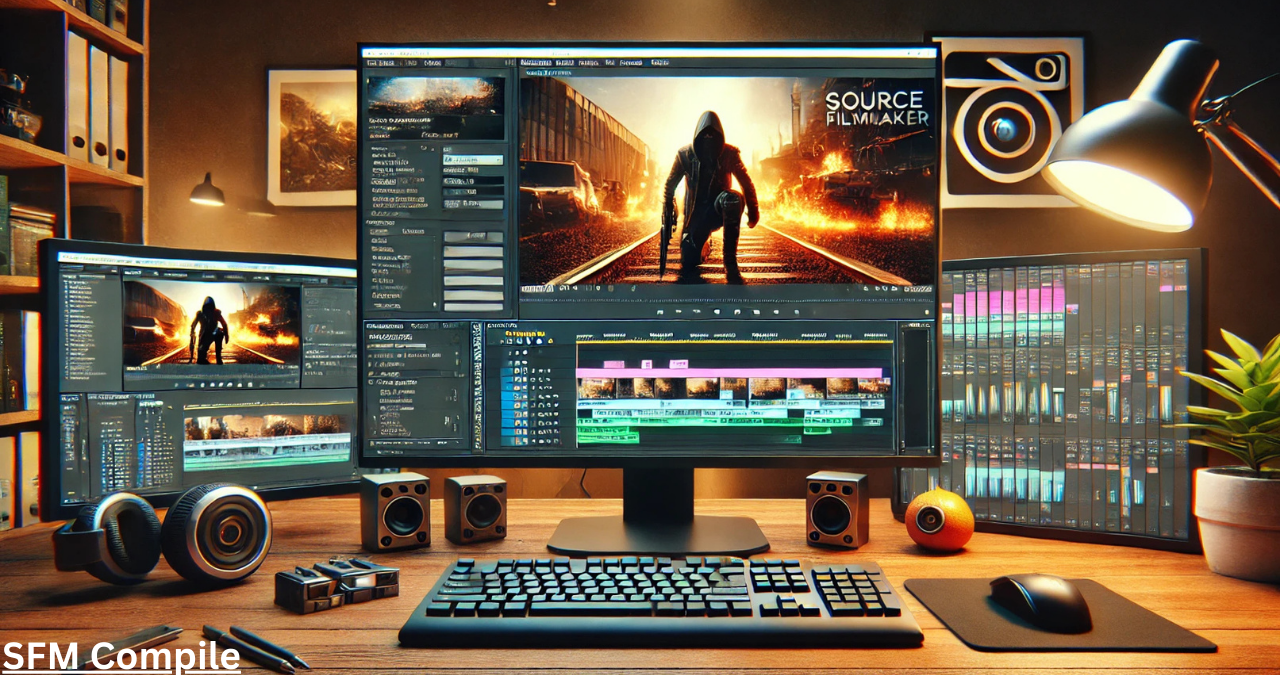The image size is (1280, 675).
Task: Select the first fire scene thumbnail on the timeline
Action: (x=596, y=388)
